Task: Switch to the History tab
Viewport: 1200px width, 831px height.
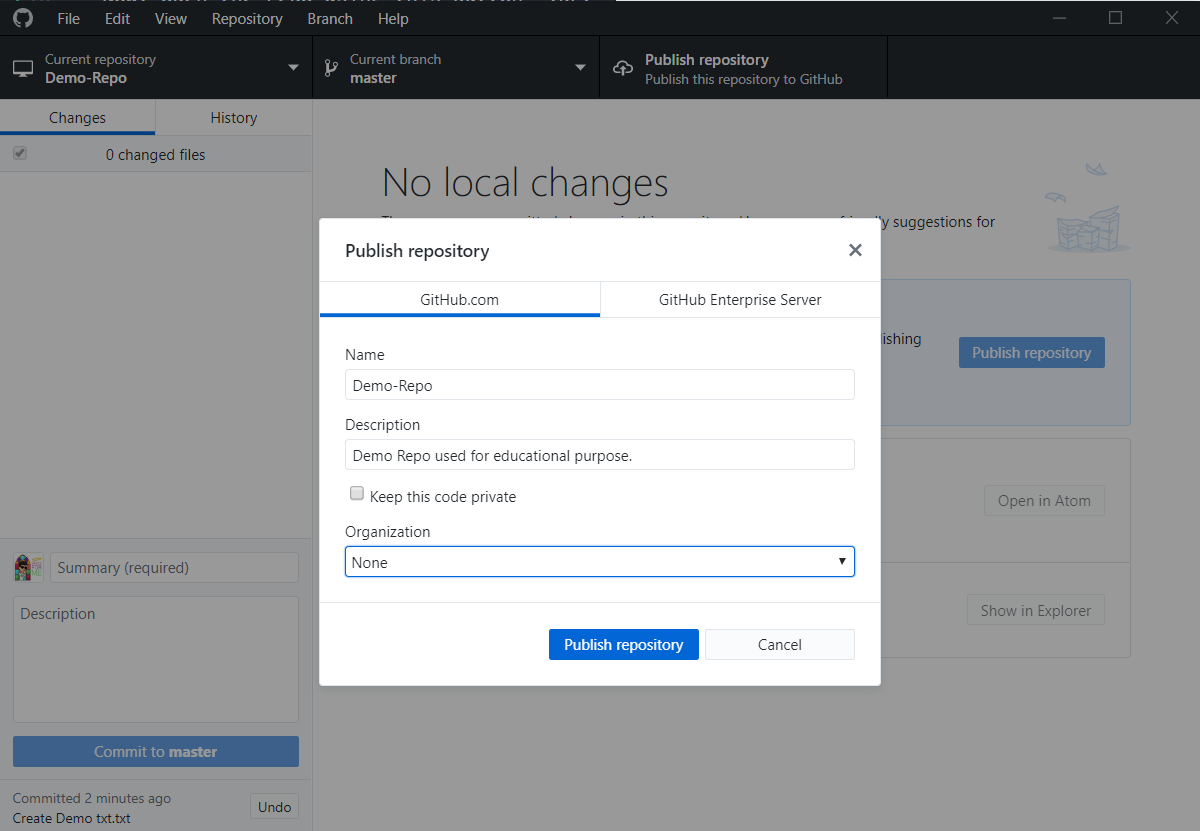Action: tap(234, 117)
